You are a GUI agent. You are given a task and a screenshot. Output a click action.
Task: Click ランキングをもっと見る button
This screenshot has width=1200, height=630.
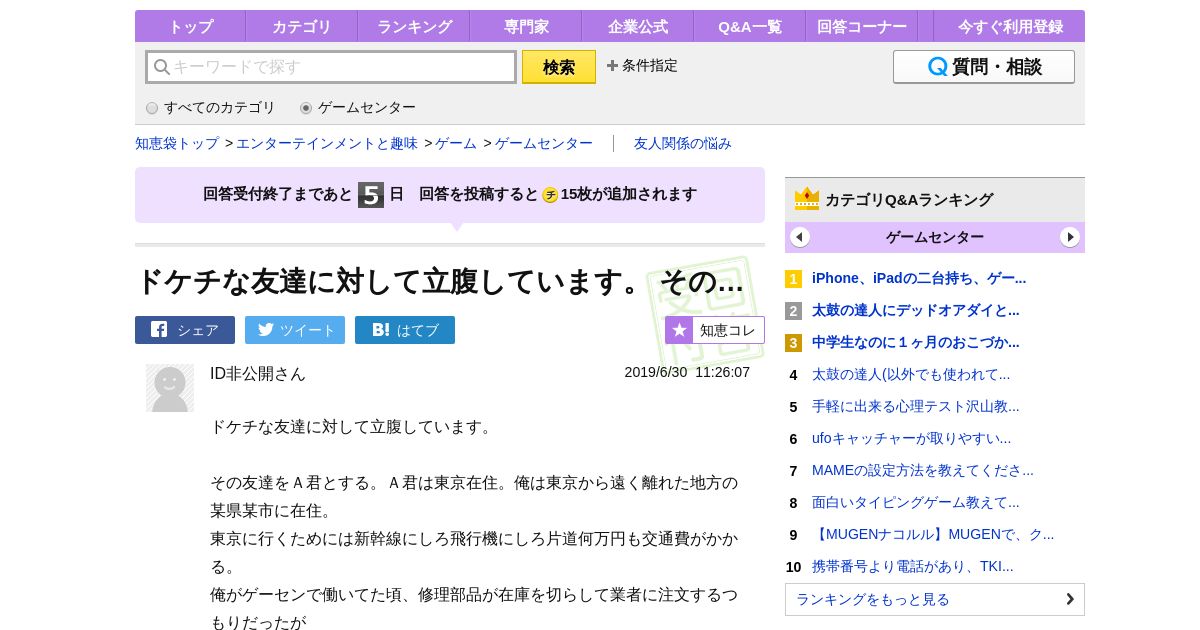point(935,600)
